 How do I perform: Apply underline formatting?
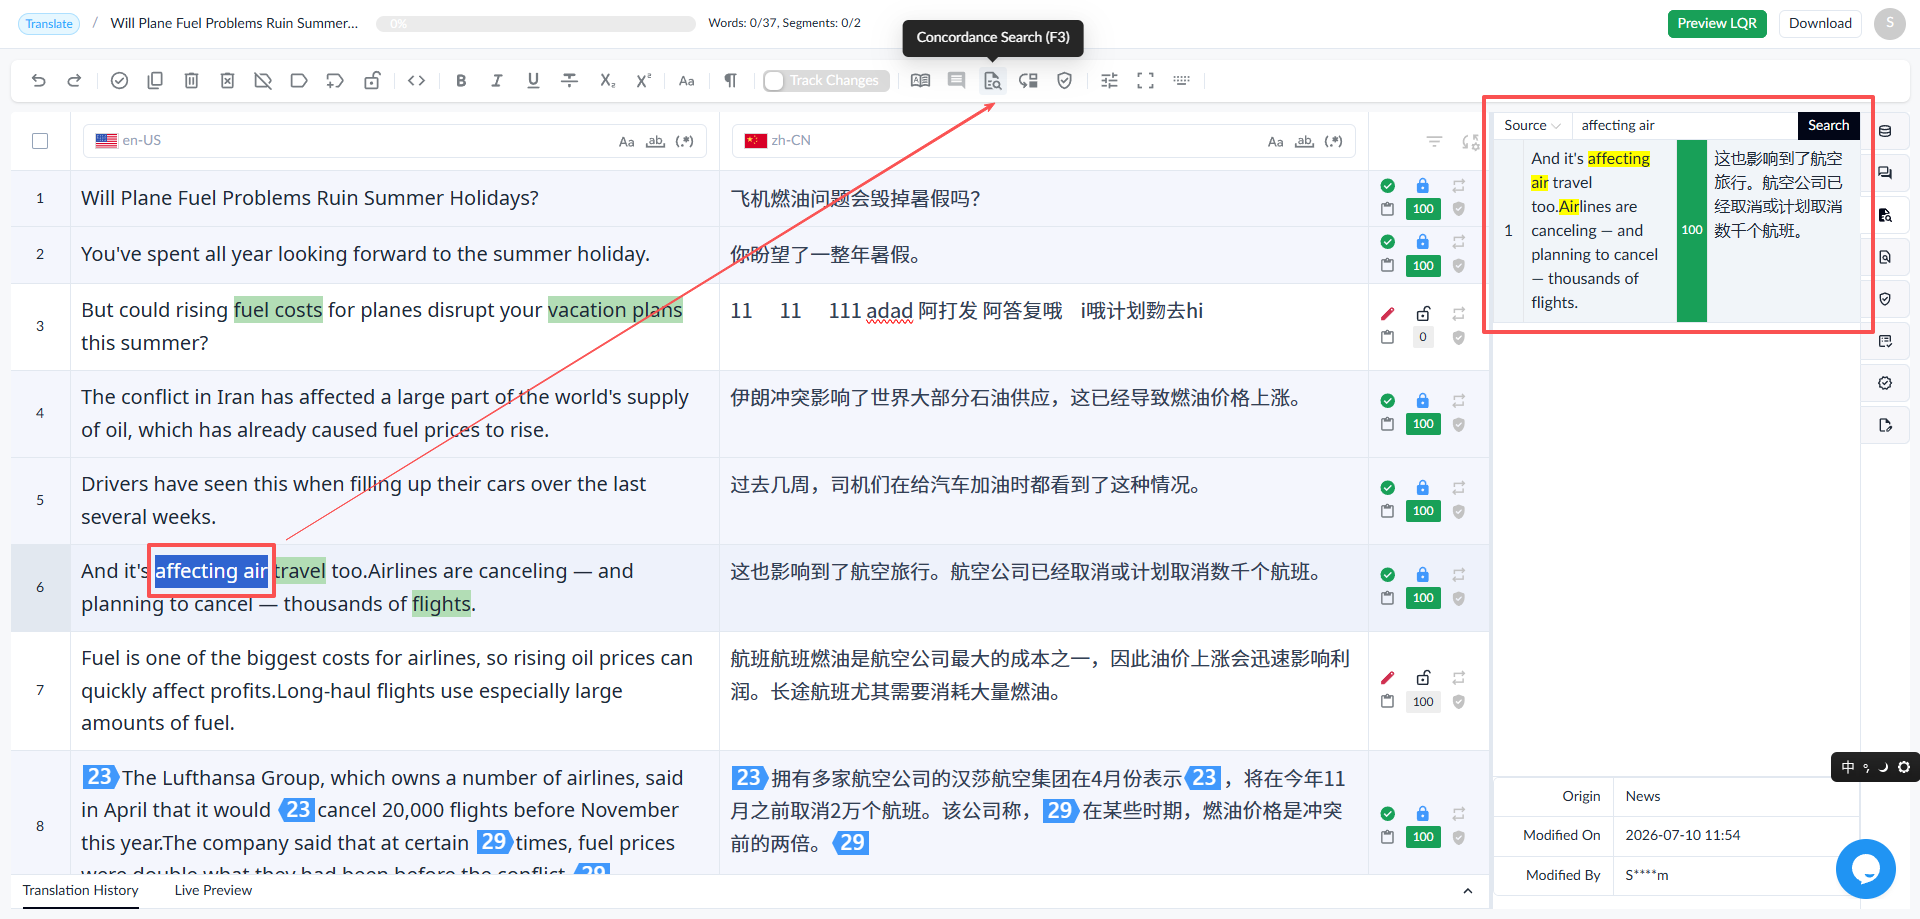[533, 81]
